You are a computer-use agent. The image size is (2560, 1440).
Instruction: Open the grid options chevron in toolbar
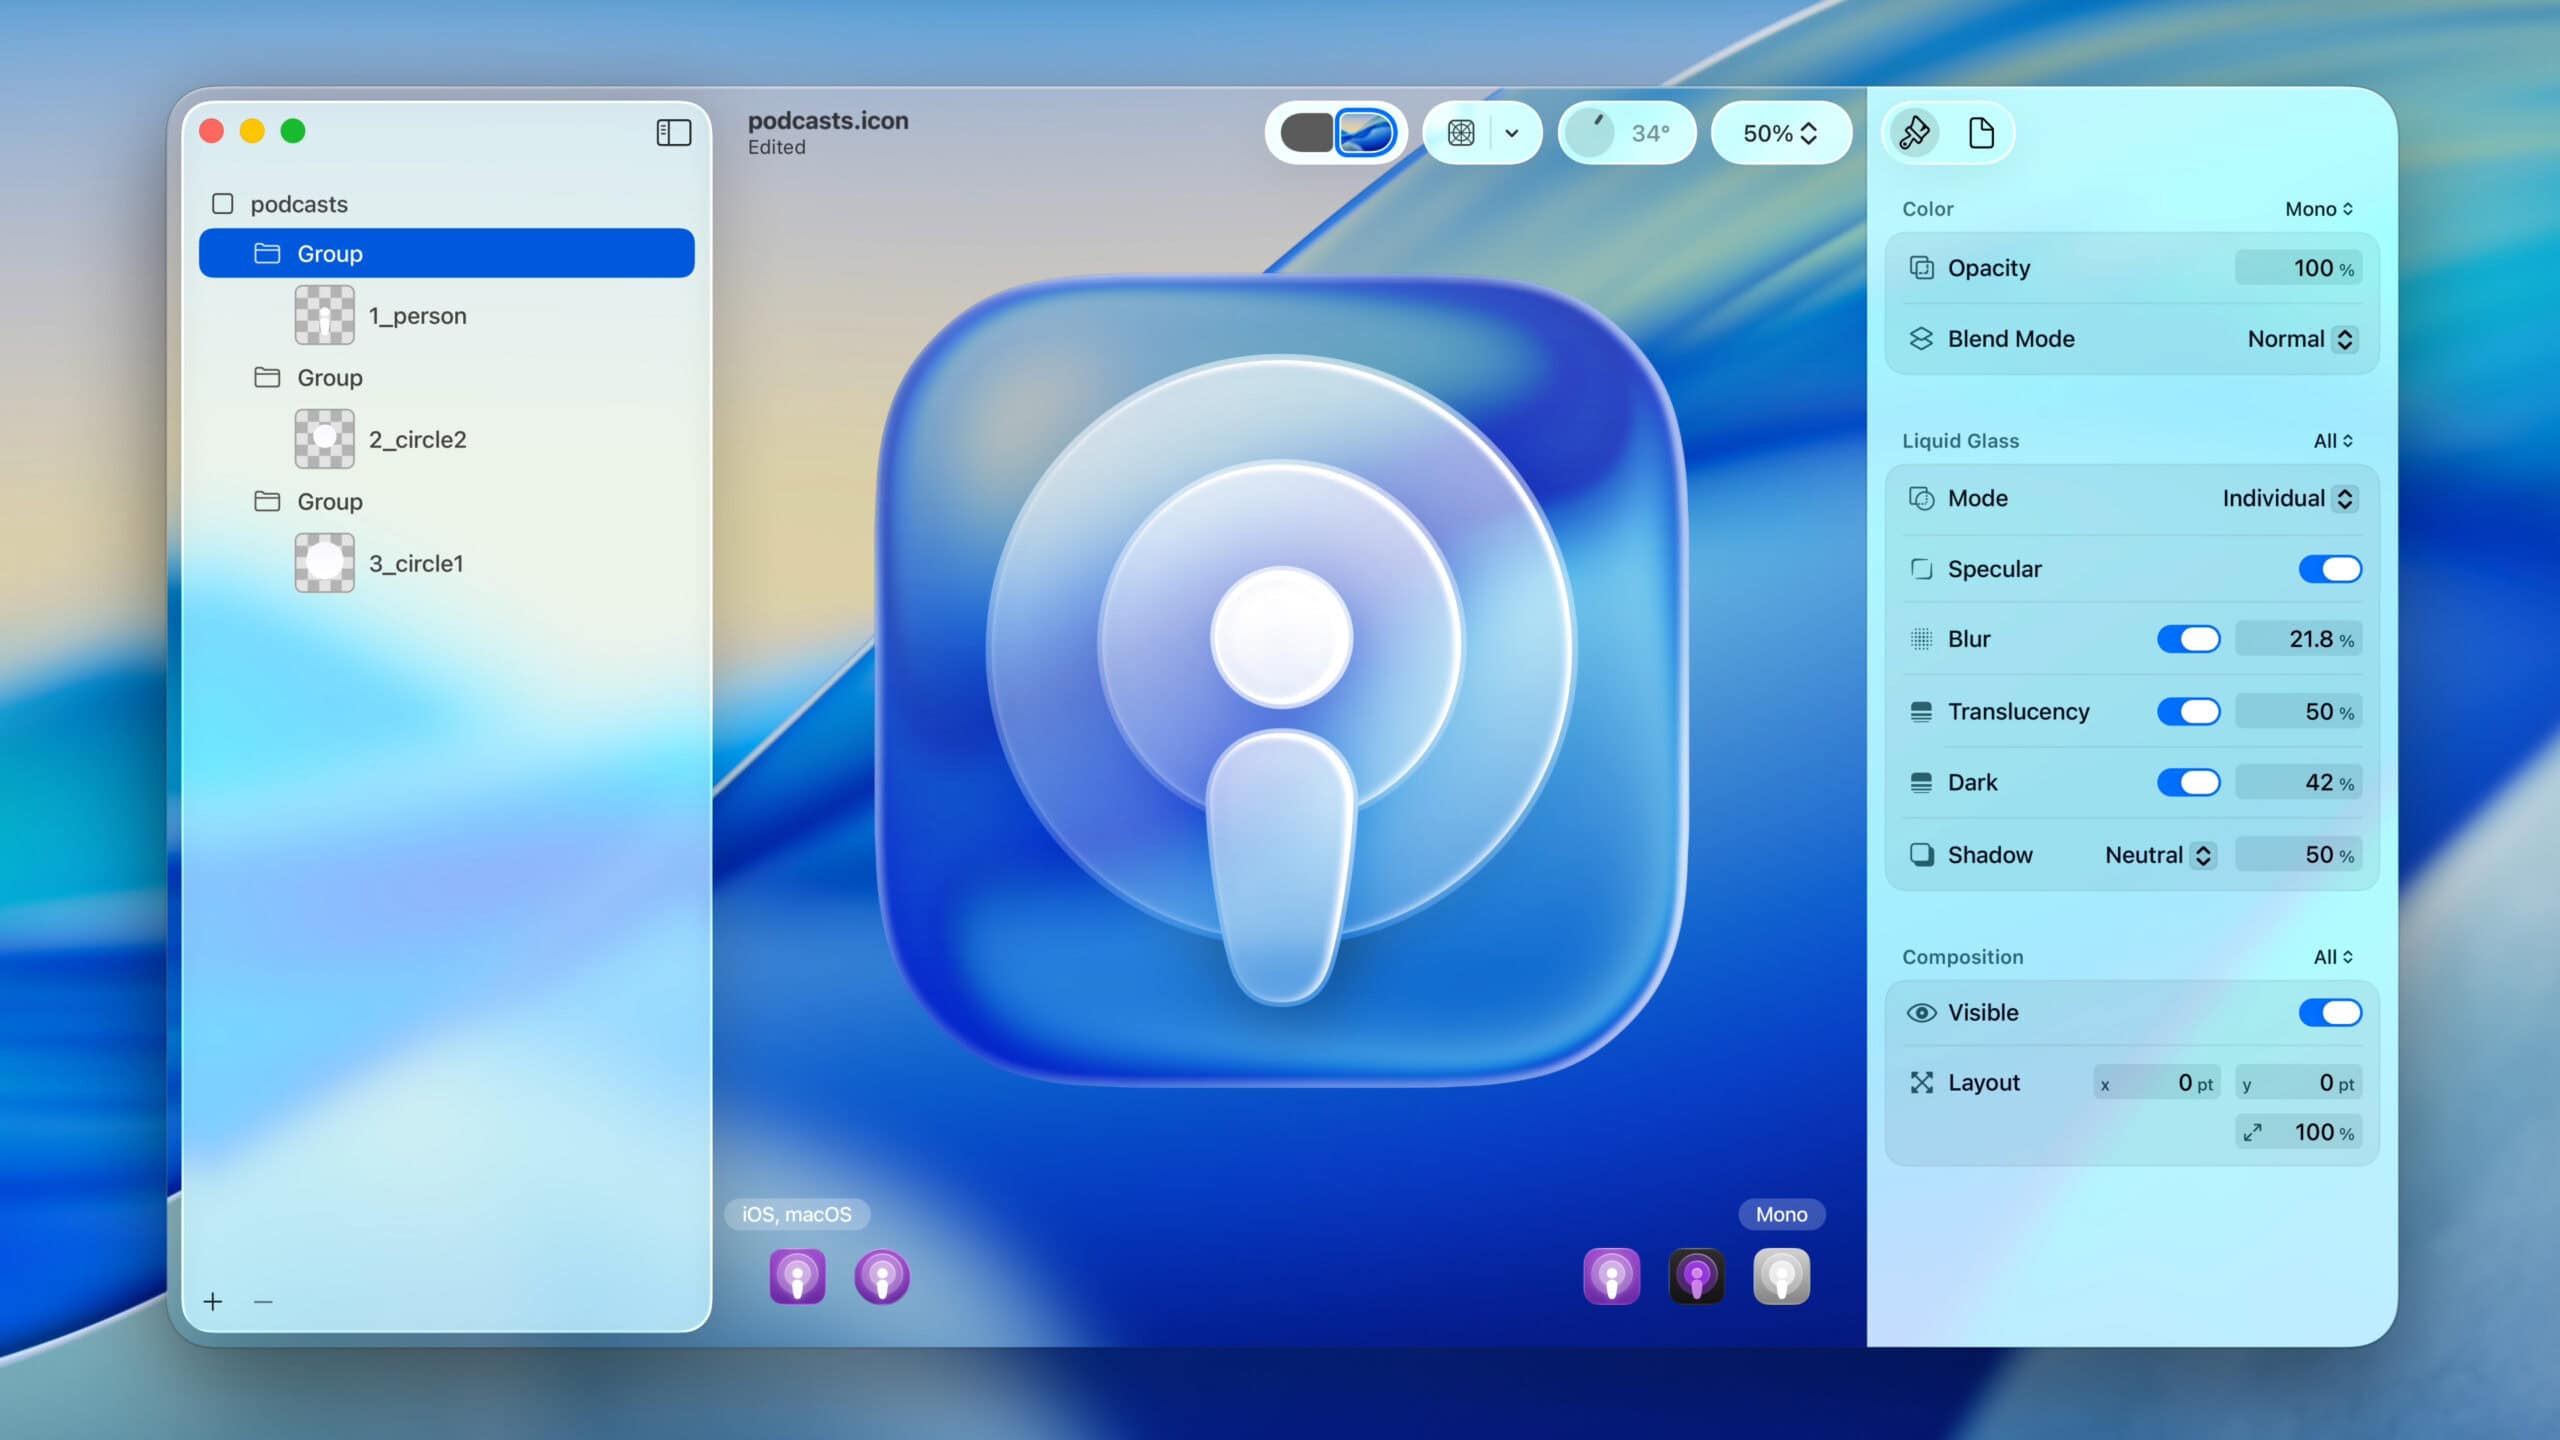(x=1512, y=132)
